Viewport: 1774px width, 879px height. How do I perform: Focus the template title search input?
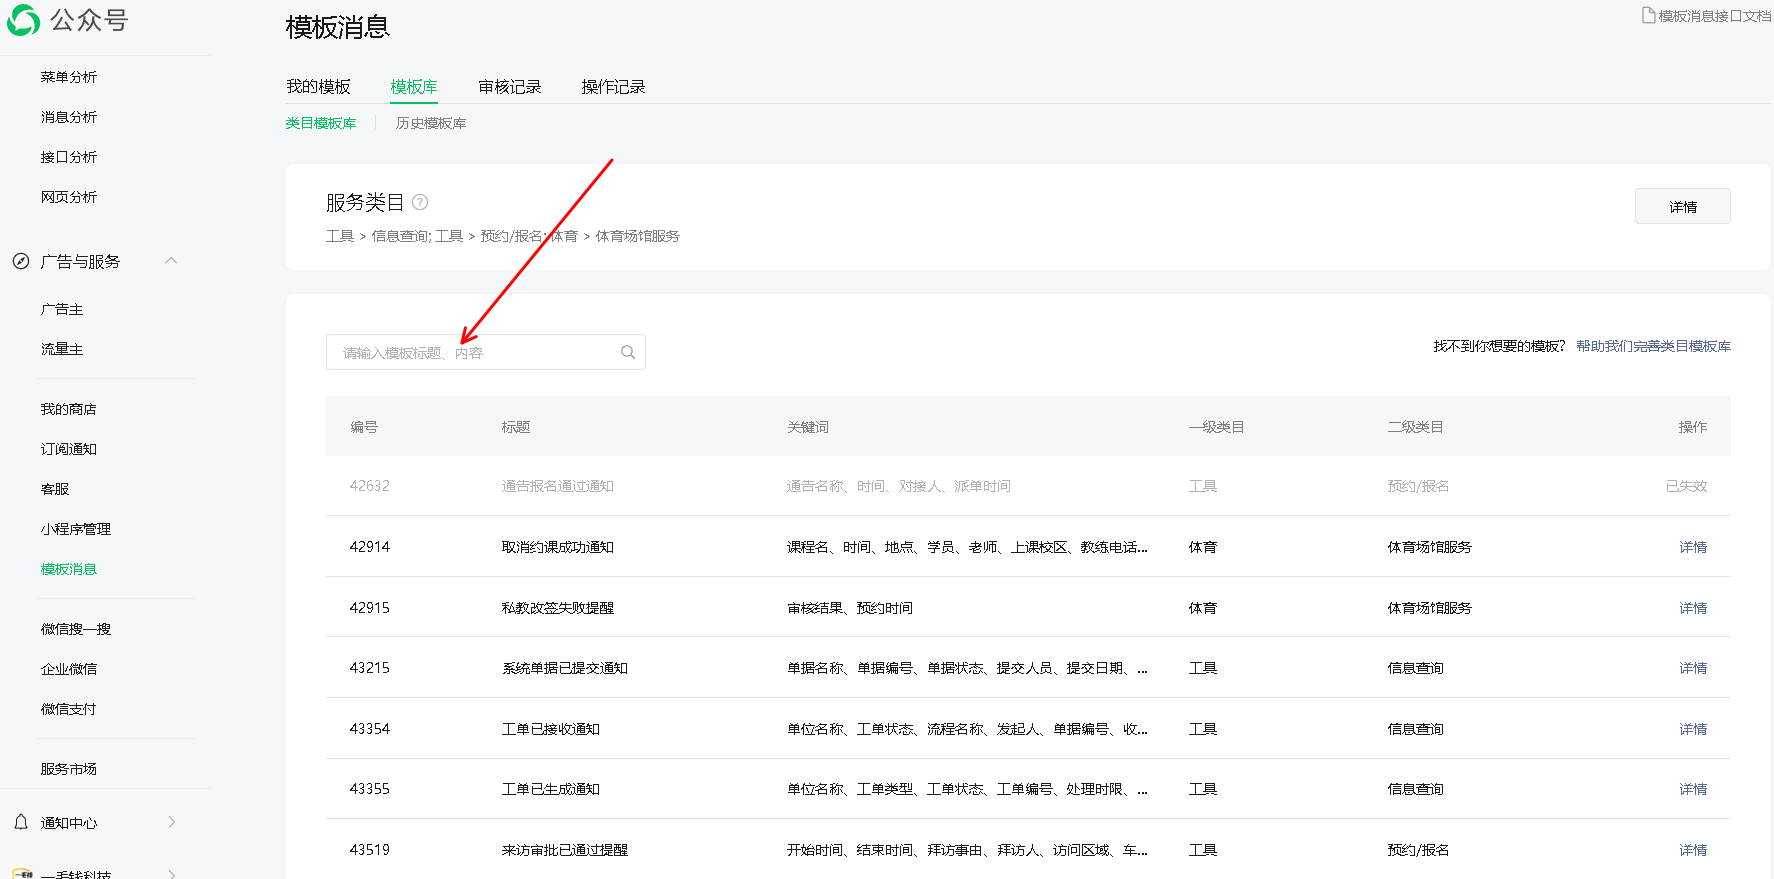[x=486, y=352]
